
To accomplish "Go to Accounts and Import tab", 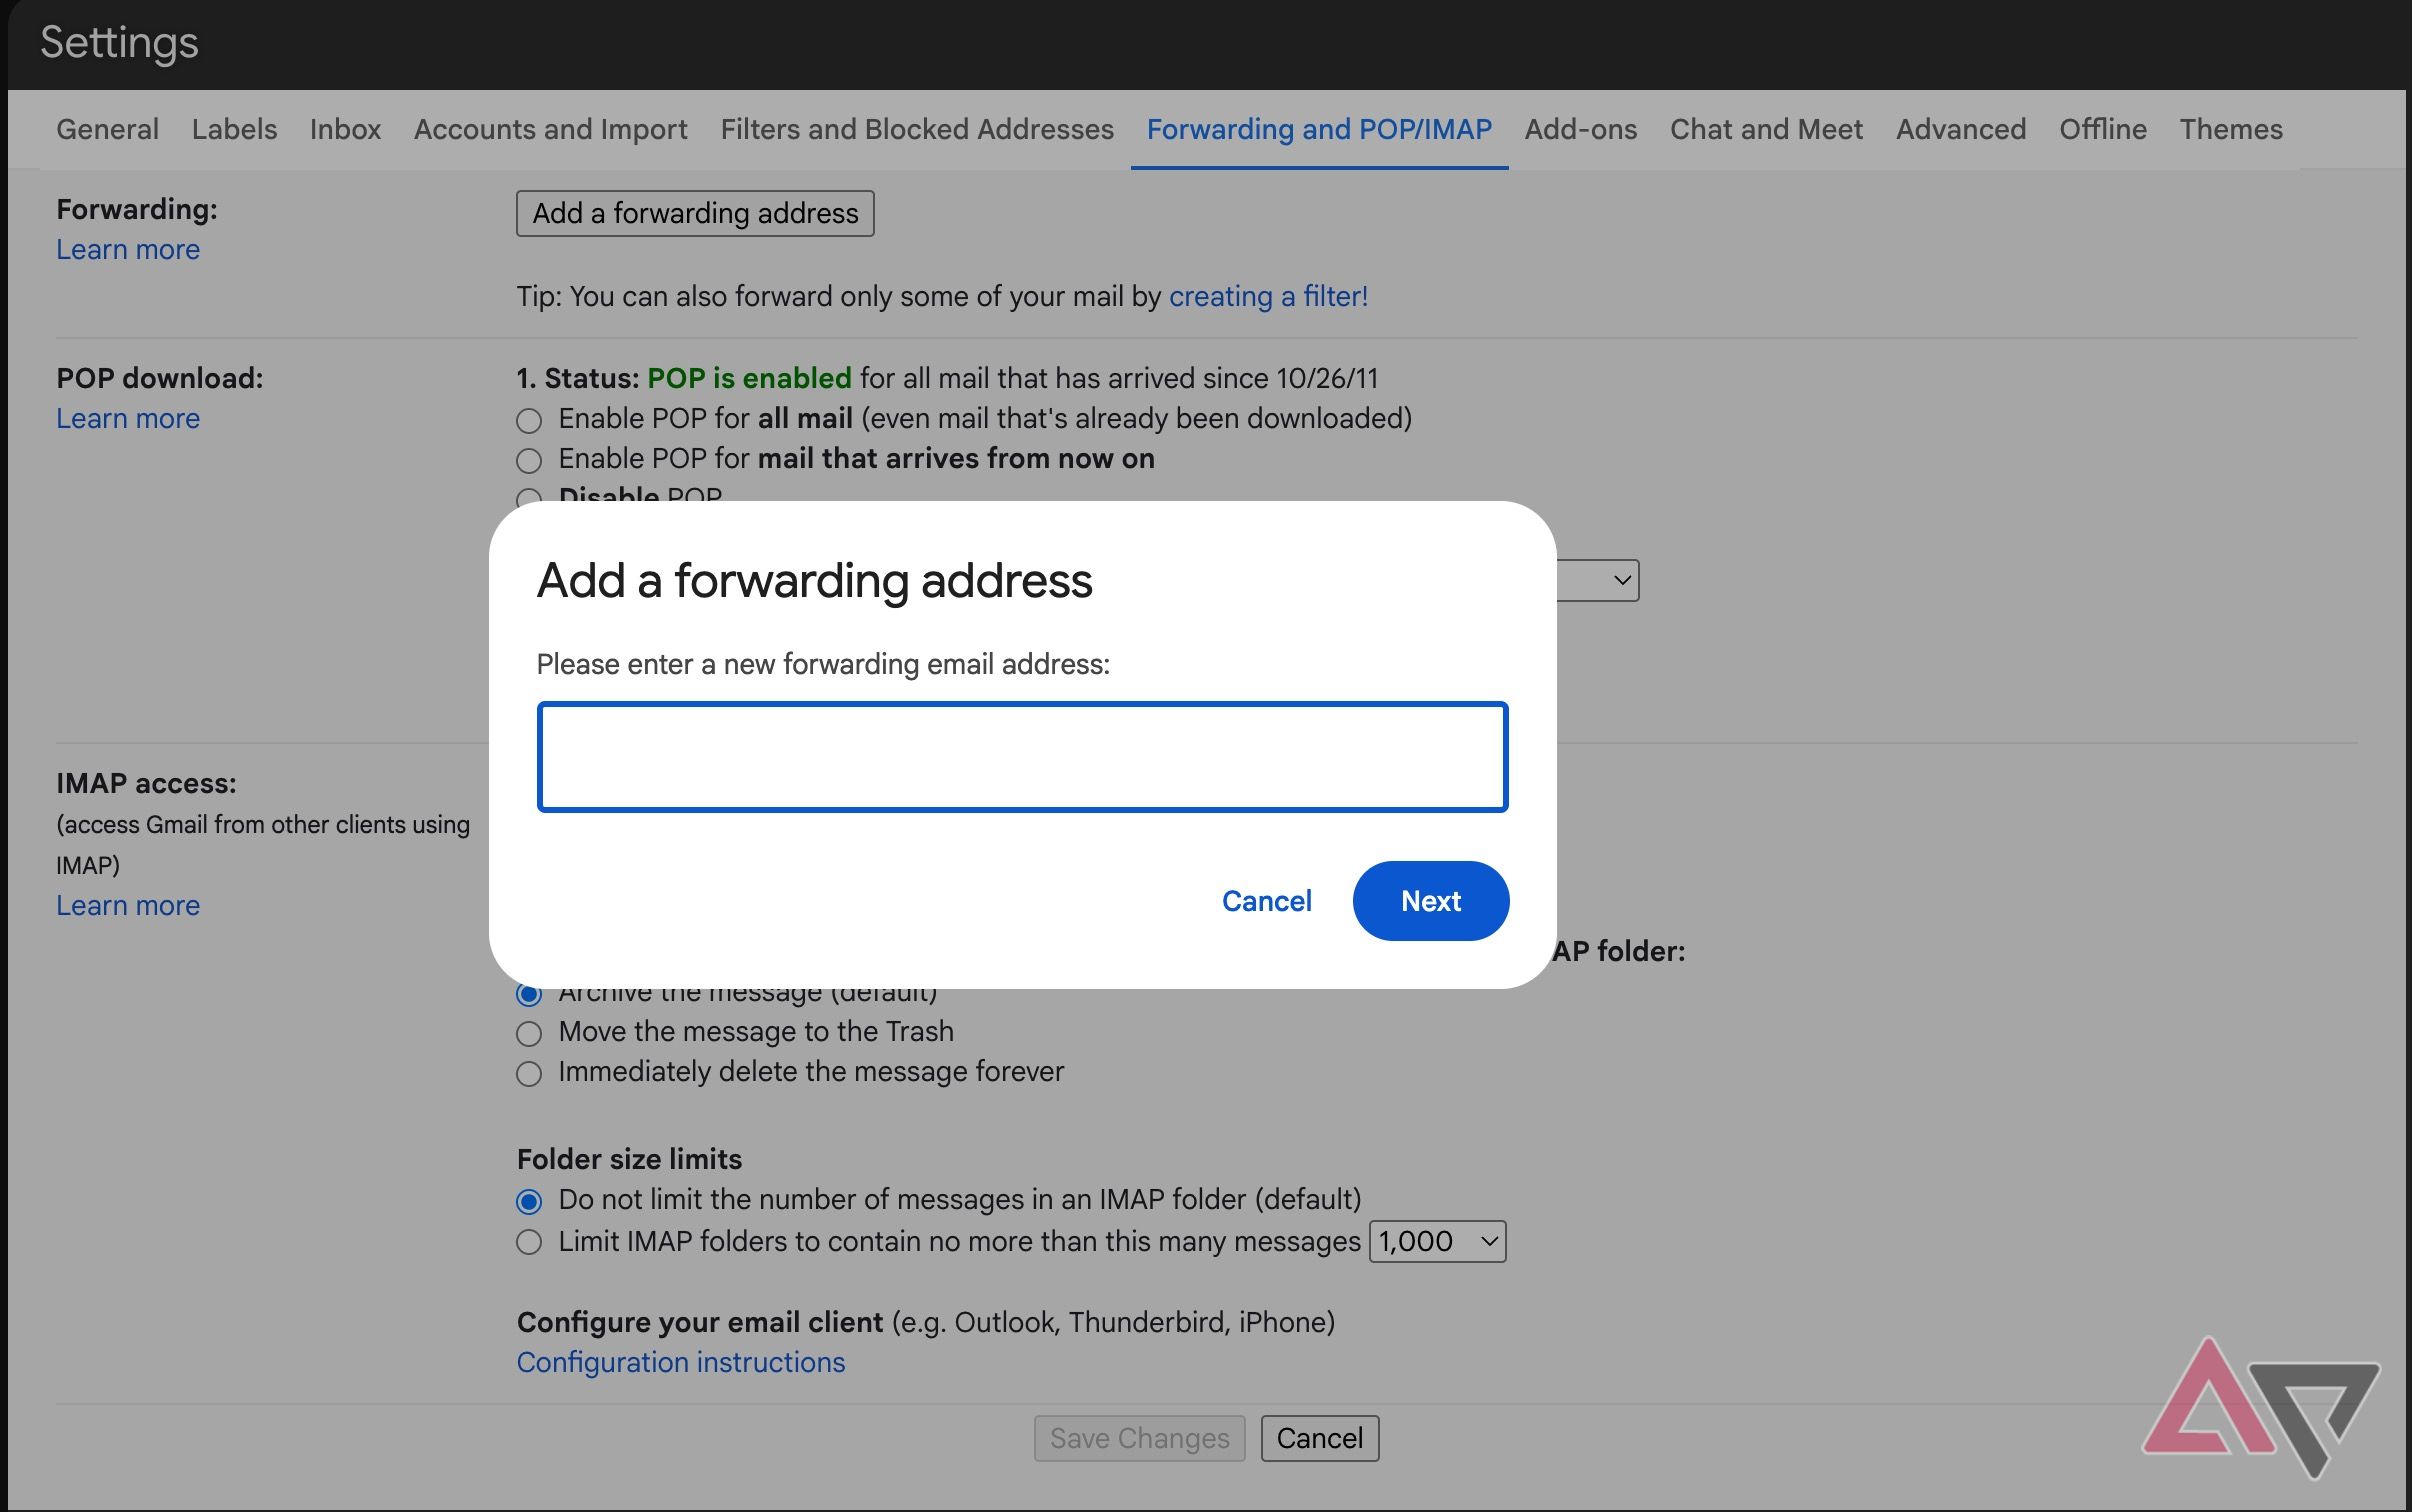I will pos(550,129).
